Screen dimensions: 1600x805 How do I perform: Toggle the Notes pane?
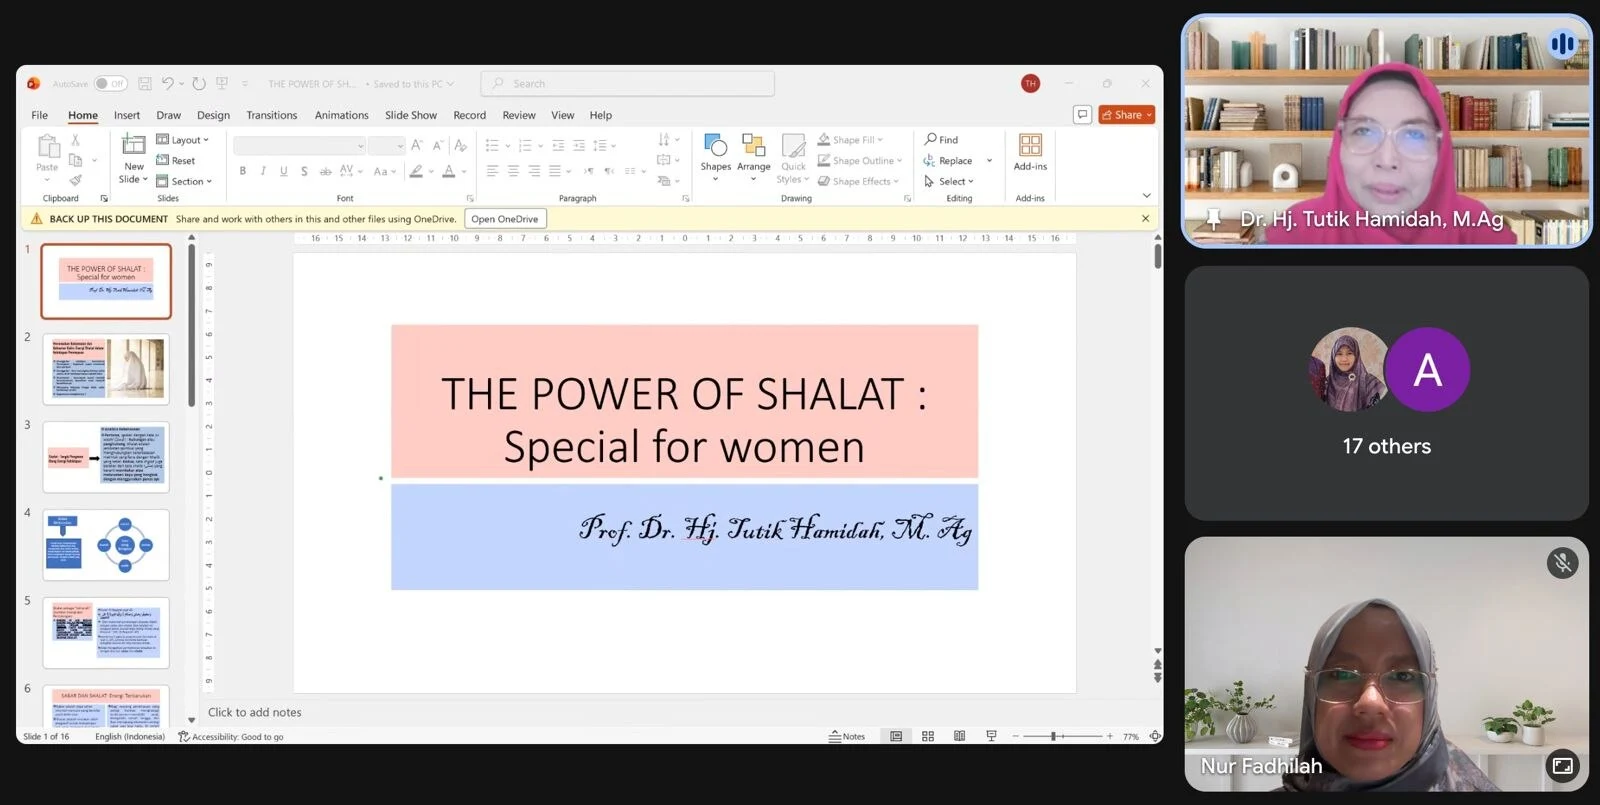point(847,736)
